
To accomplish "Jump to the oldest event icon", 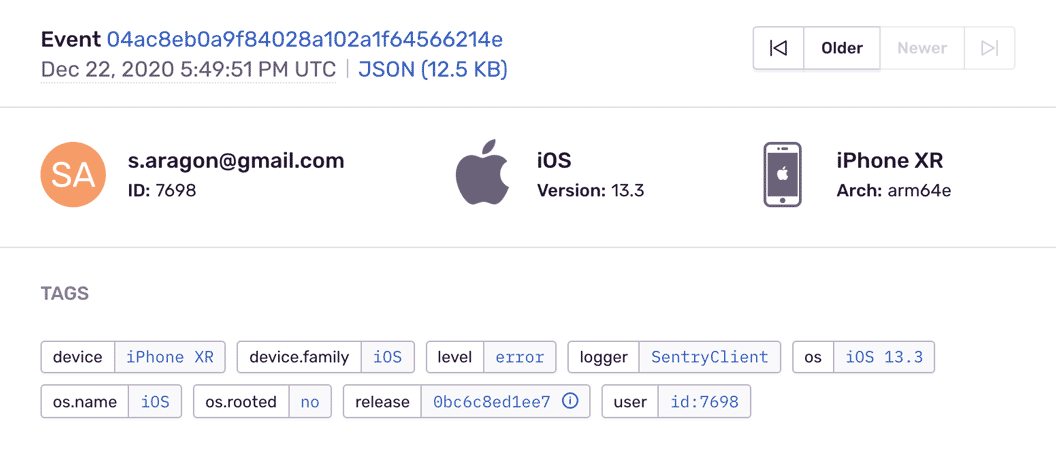I will point(778,48).
